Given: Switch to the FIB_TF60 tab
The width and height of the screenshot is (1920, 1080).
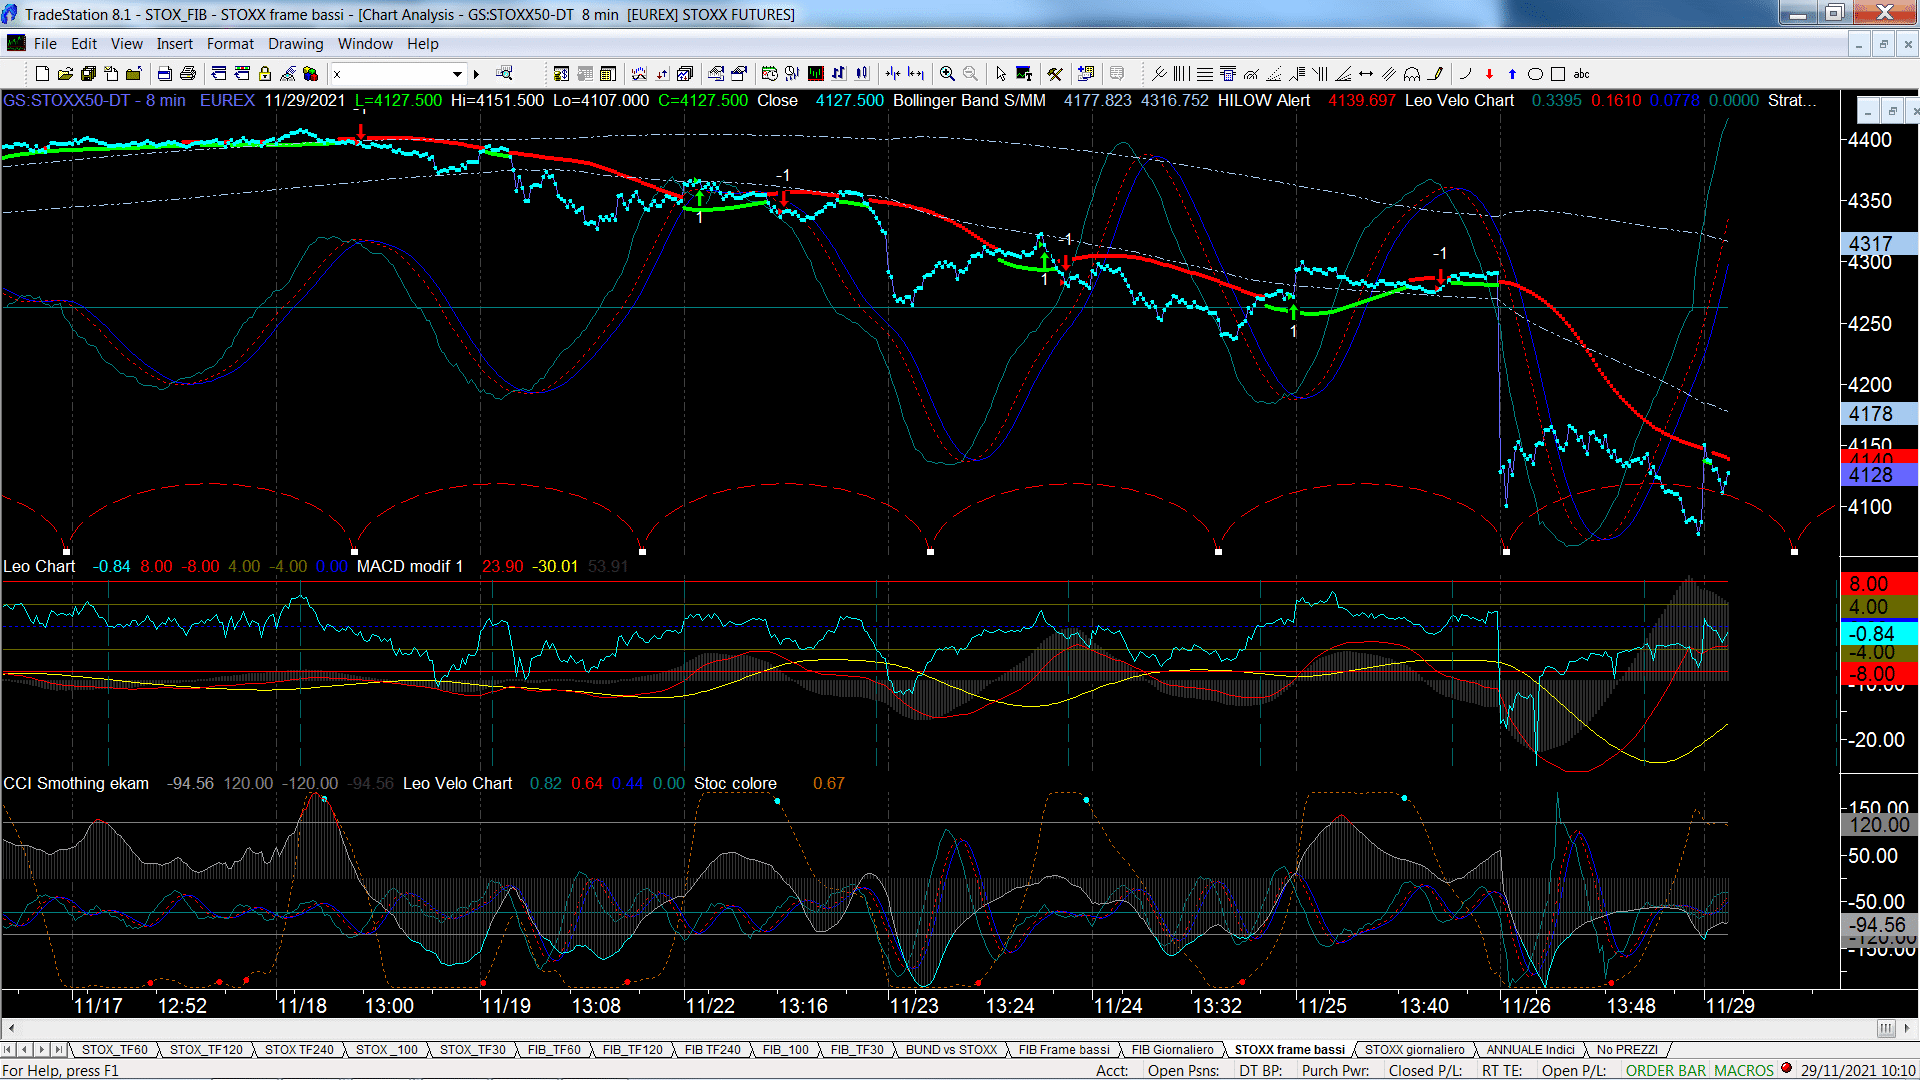Looking at the screenshot, I should [554, 1050].
